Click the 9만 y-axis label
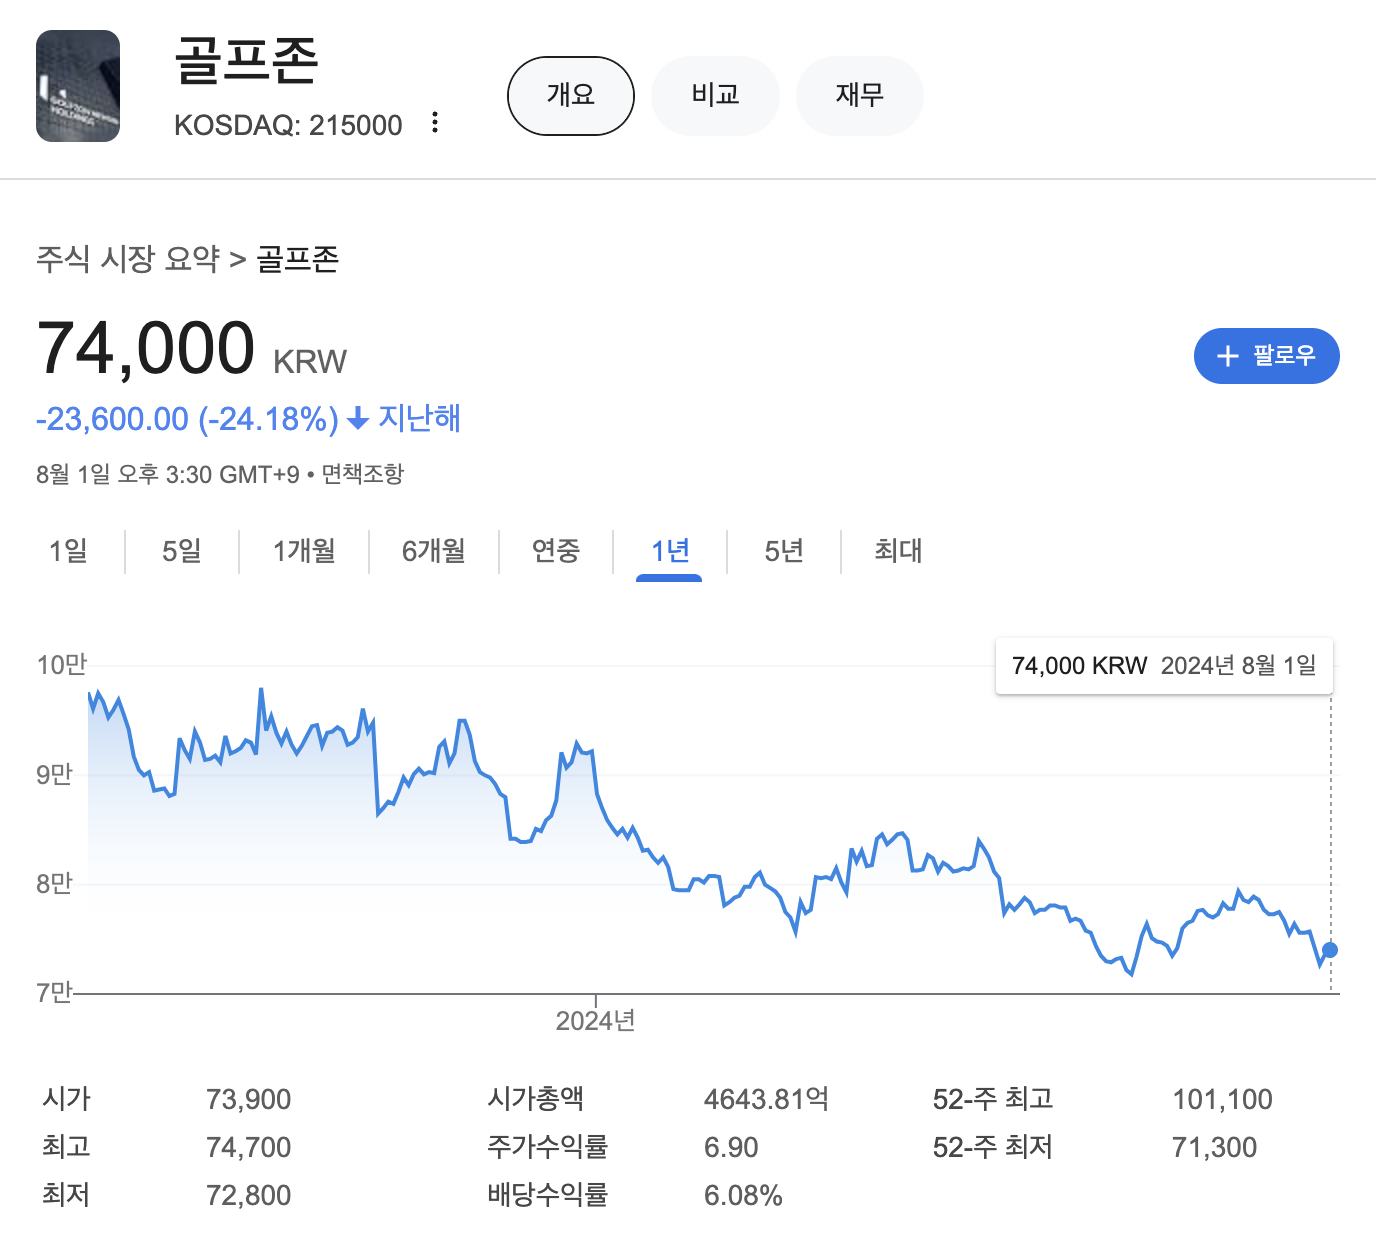 pyautogui.click(x=54, y=774)
